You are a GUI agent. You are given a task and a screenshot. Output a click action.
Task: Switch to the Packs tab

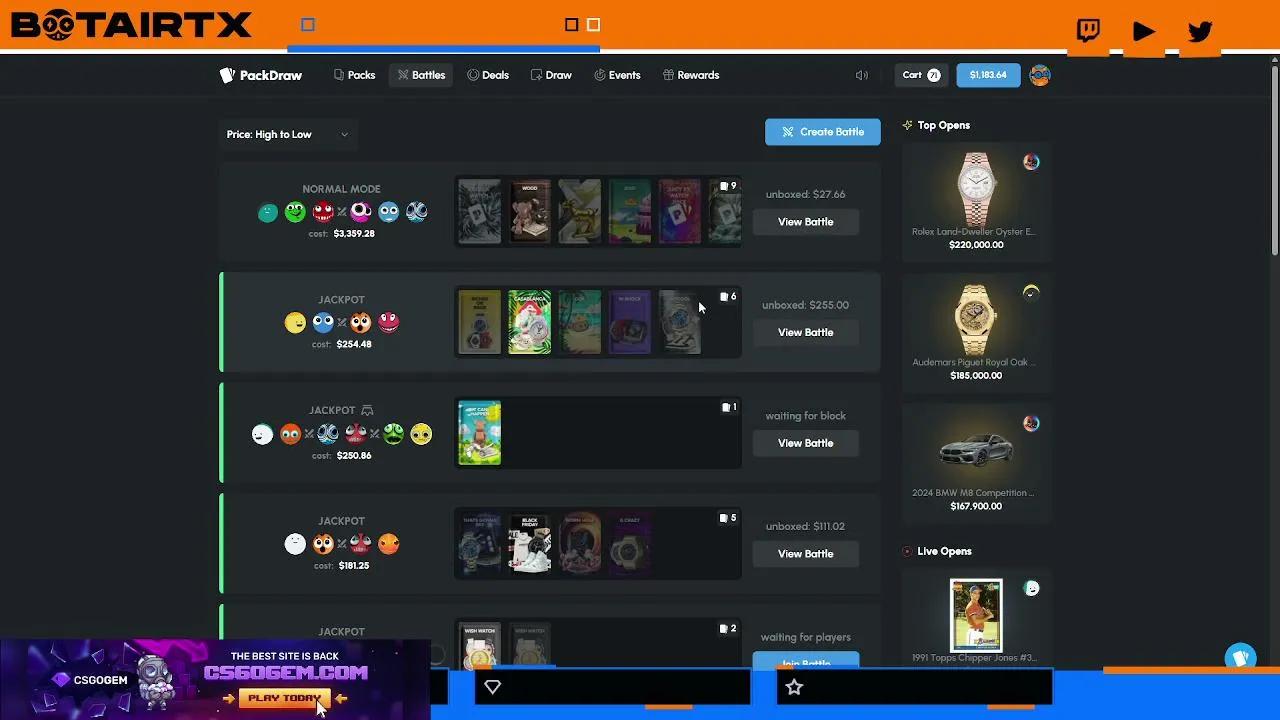pos(354,75)
